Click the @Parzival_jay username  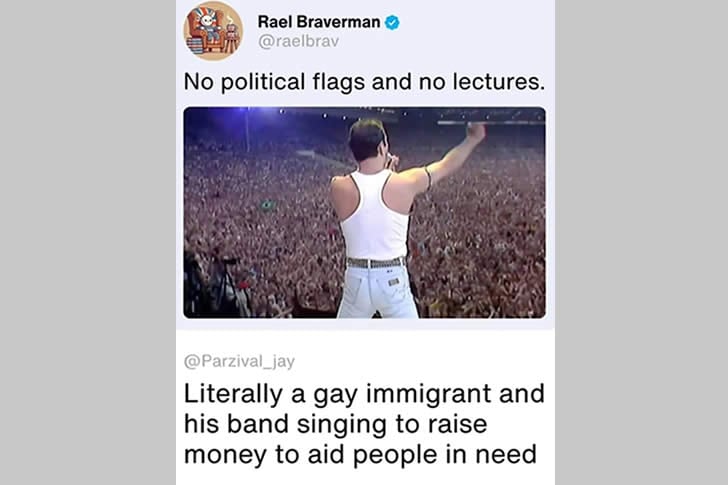[x=239, y=361]
